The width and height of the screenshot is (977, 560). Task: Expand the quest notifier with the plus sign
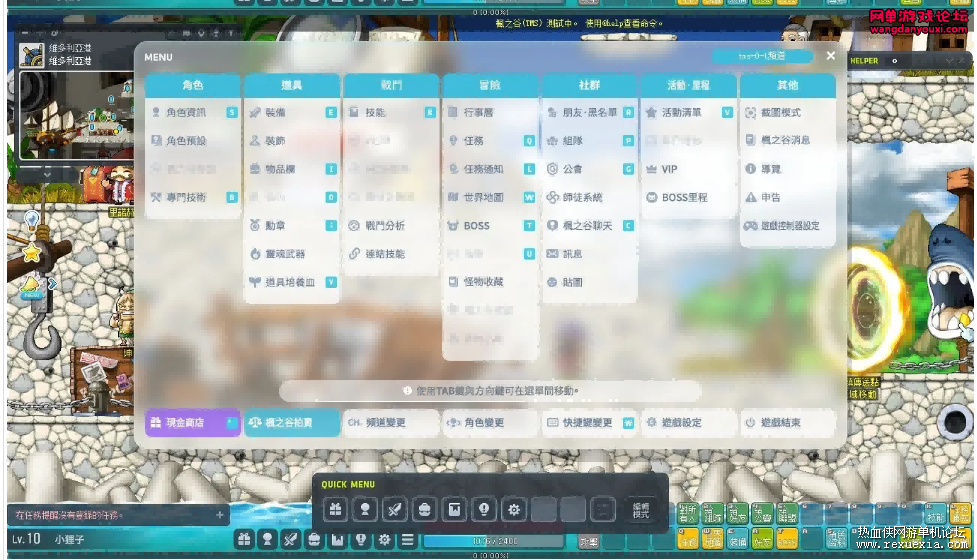(x=219, y=515)
